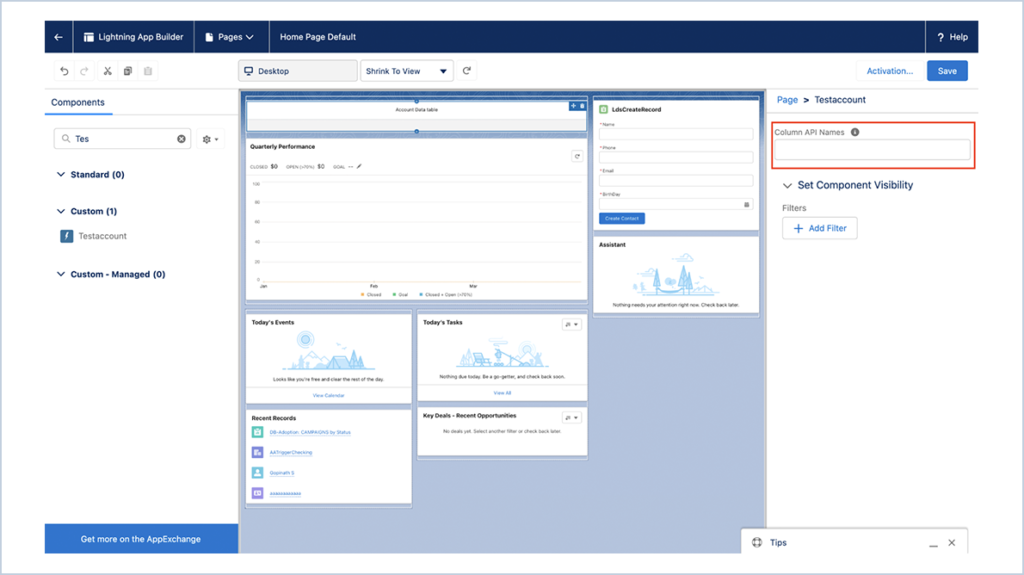Screen dimensions: 1024x575
Task: Paste component from clipboard
Action: (x=148, y=71)
